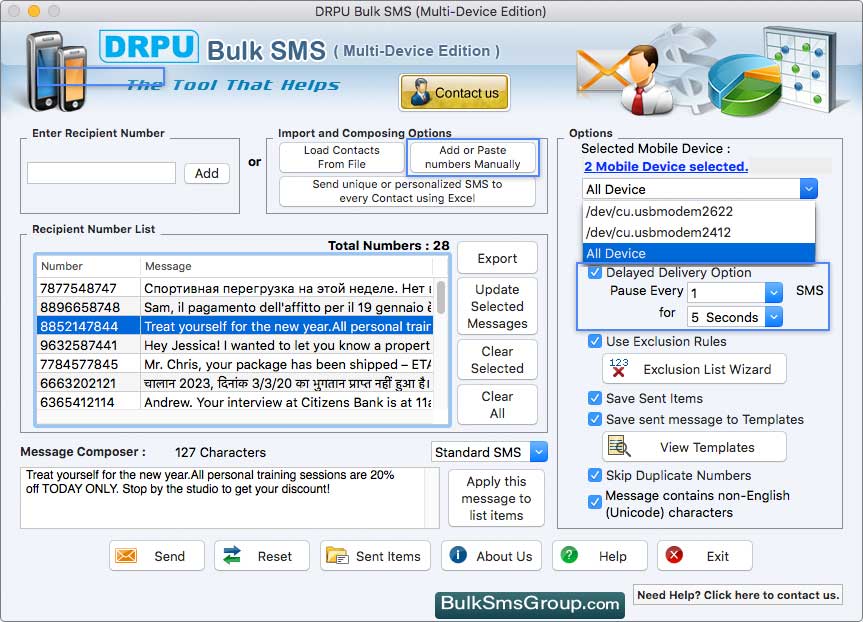The height and width of the screenshot is (622, 863).
Task: Click the Exclusion List Wizard icon
Action: click(x=619, y=368)
